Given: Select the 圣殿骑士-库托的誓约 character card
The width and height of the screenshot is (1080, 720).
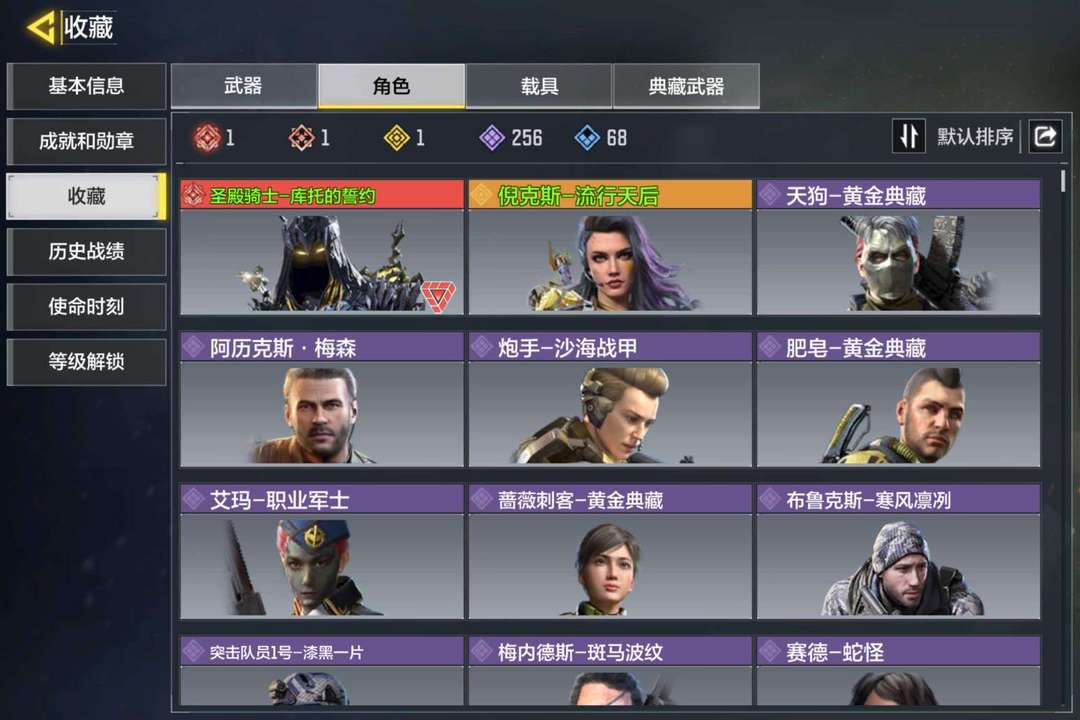Looking at the screenshot, I should (322, 247).
